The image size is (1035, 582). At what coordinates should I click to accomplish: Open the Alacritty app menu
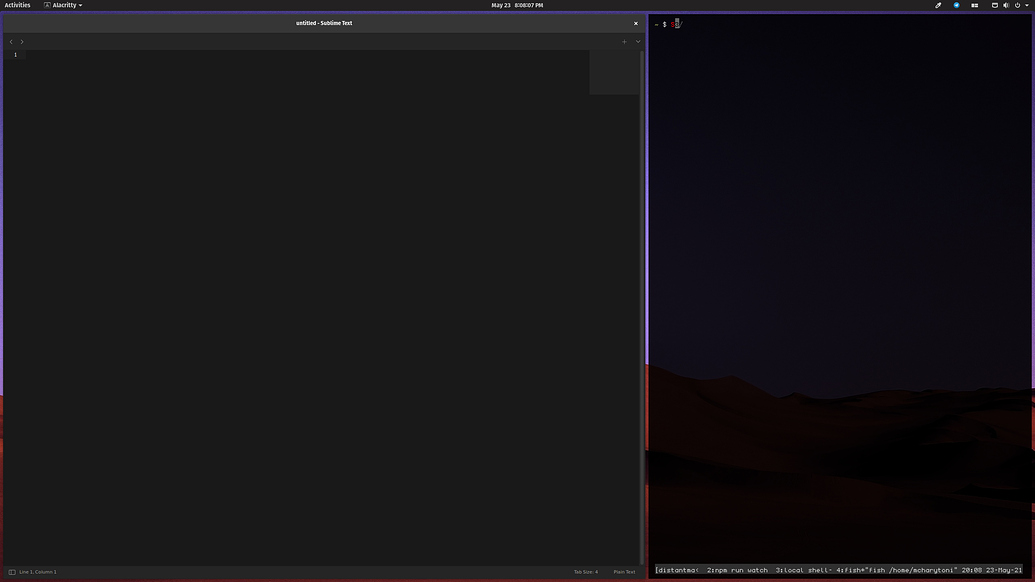[x=63, y=5]
